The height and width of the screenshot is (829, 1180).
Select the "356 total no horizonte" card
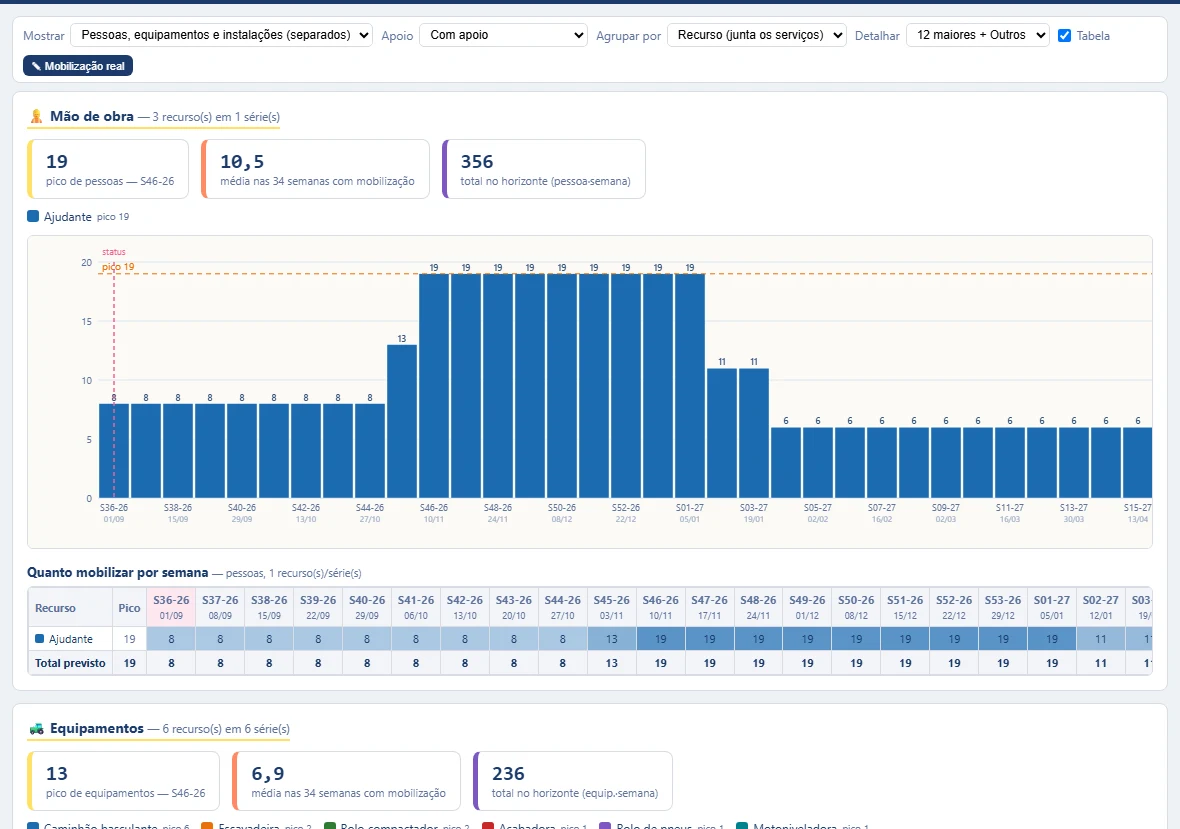(x=544, y=169)
